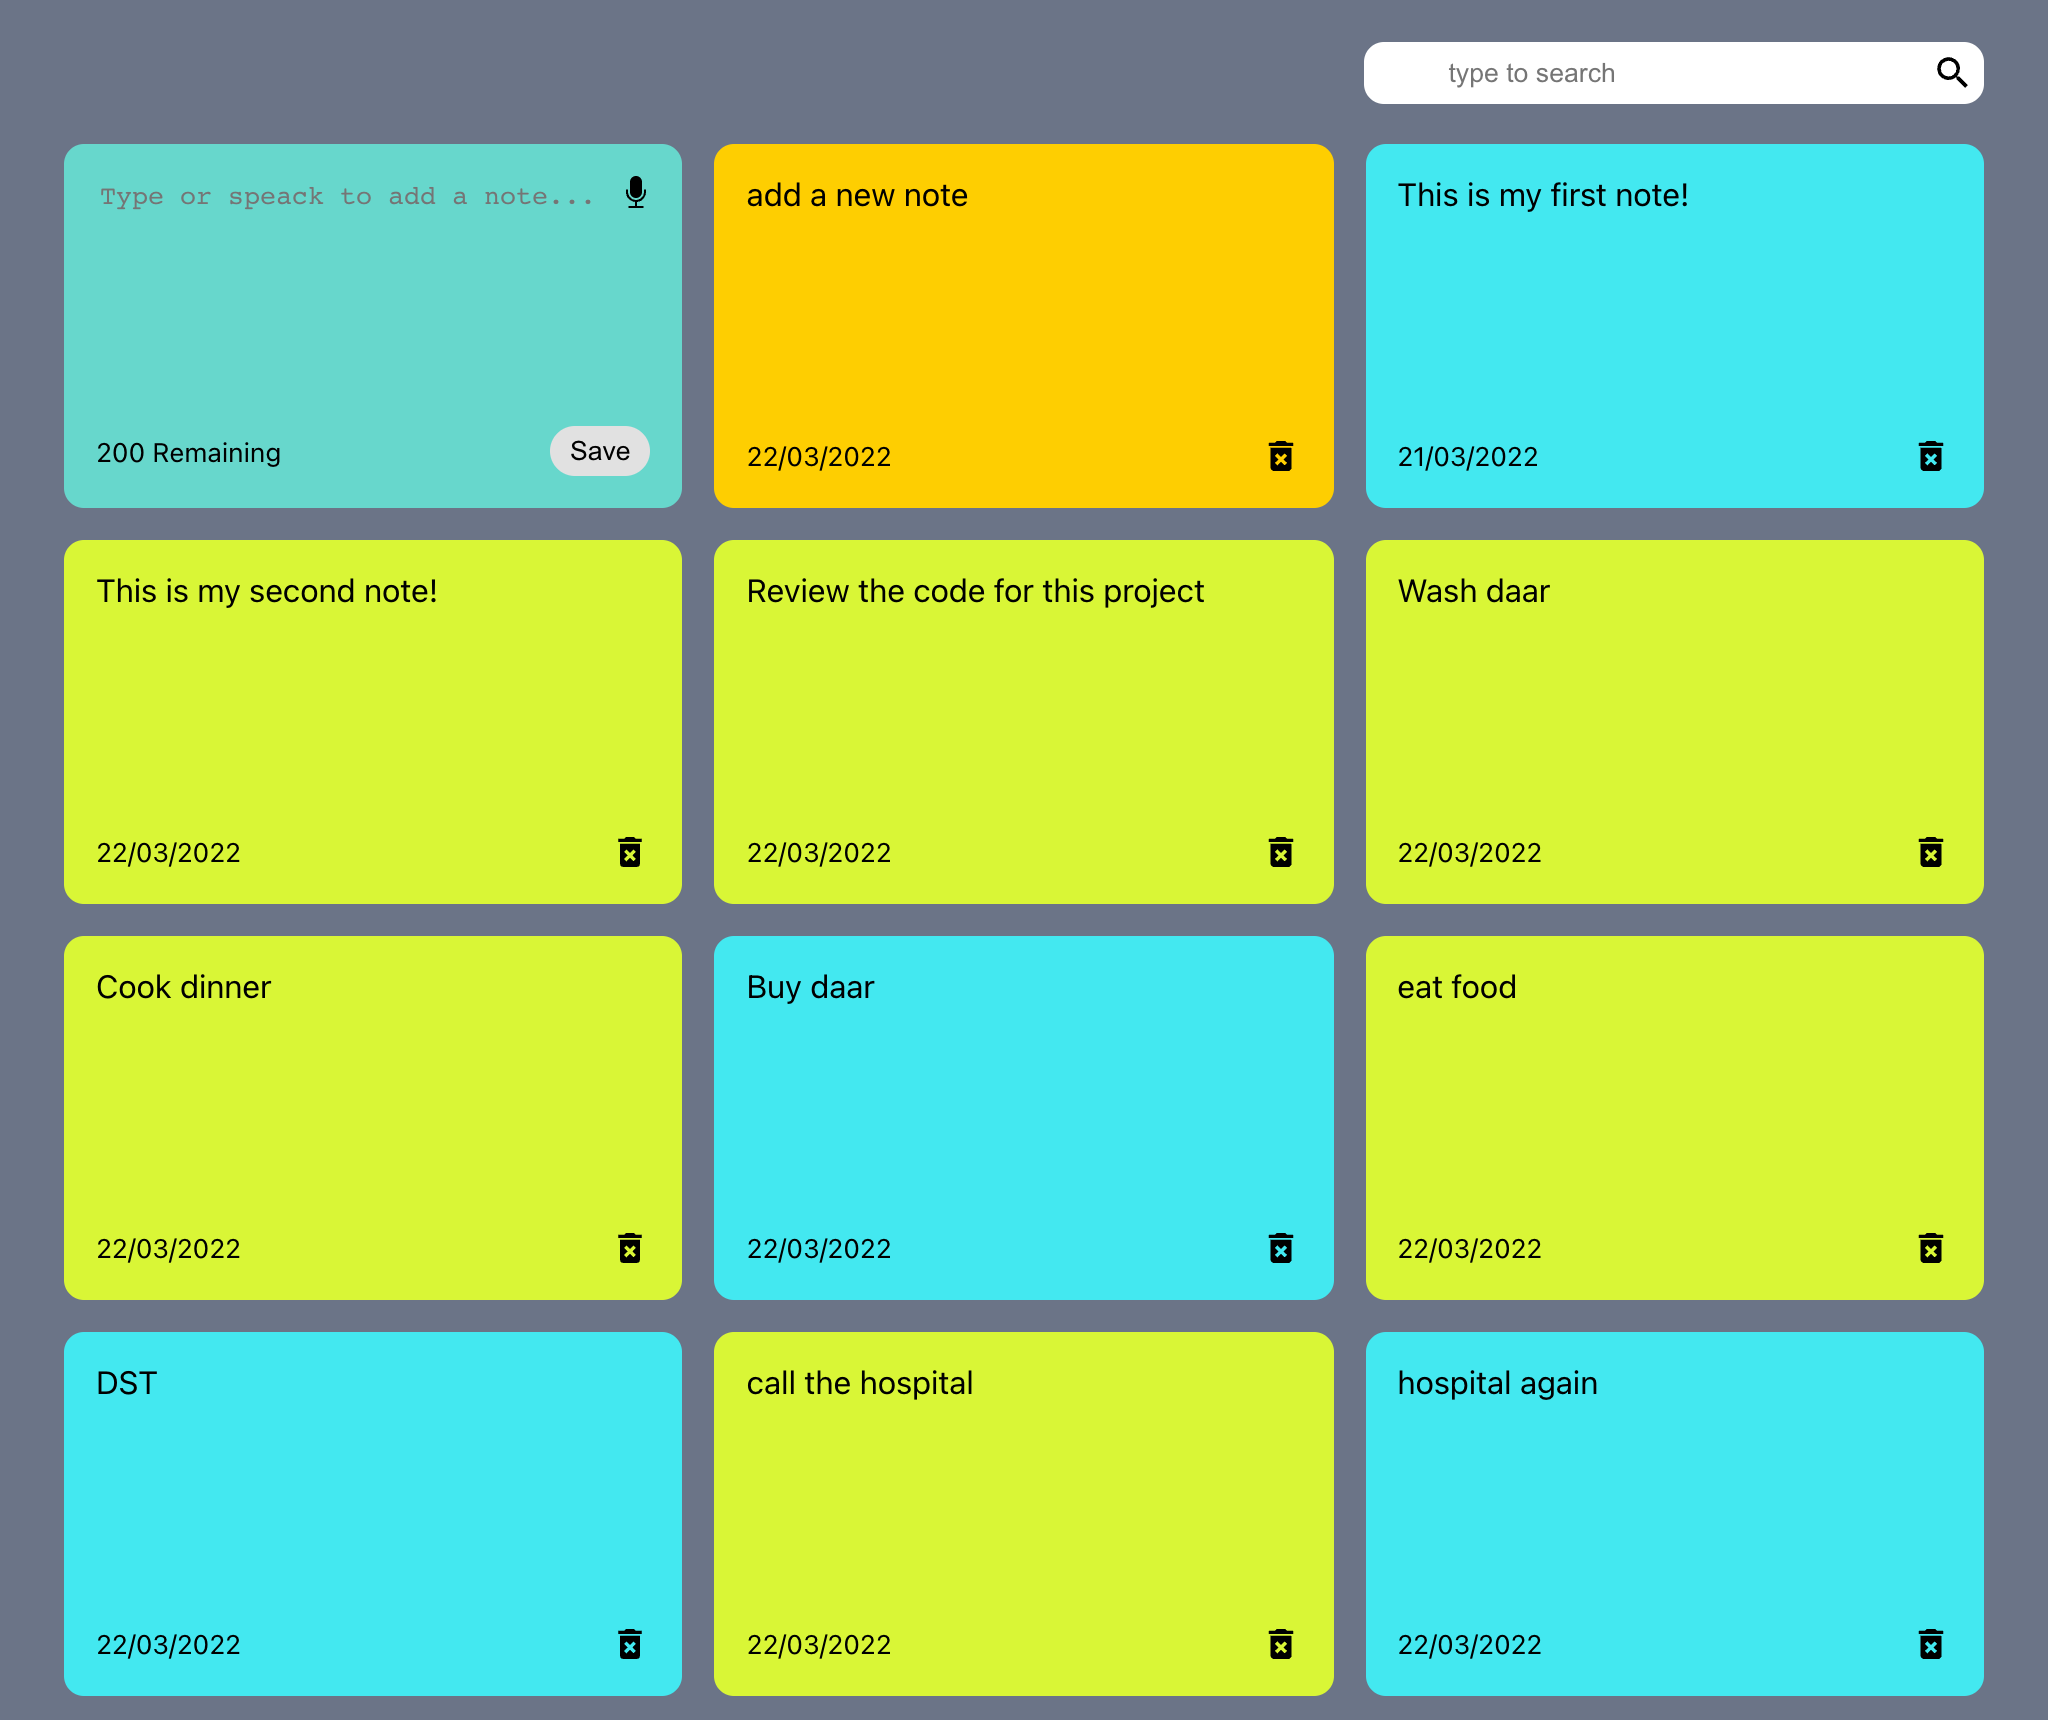2048x1720 pixels.
Task: Remove the 'Wash daar' note
Action: click(1930, 852)
